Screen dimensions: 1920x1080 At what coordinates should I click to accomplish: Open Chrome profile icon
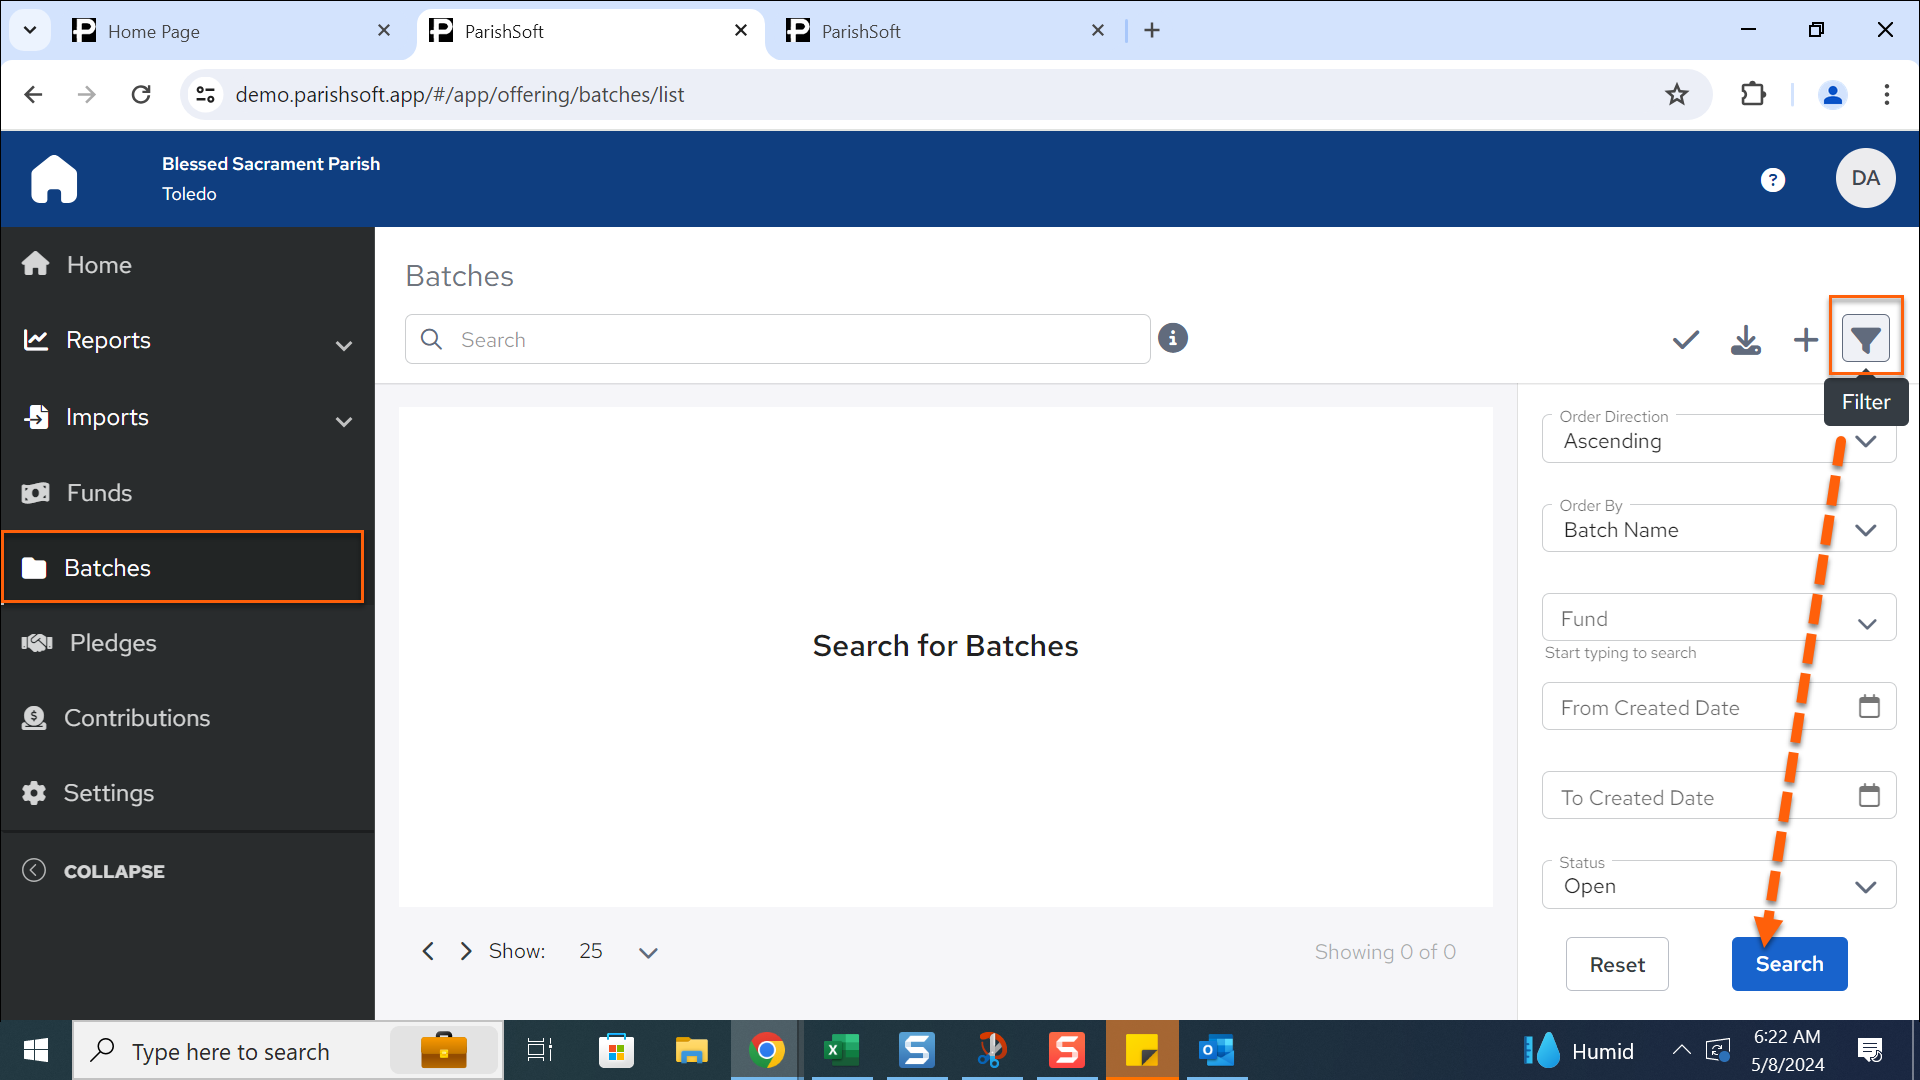[x=1833, y=94]
